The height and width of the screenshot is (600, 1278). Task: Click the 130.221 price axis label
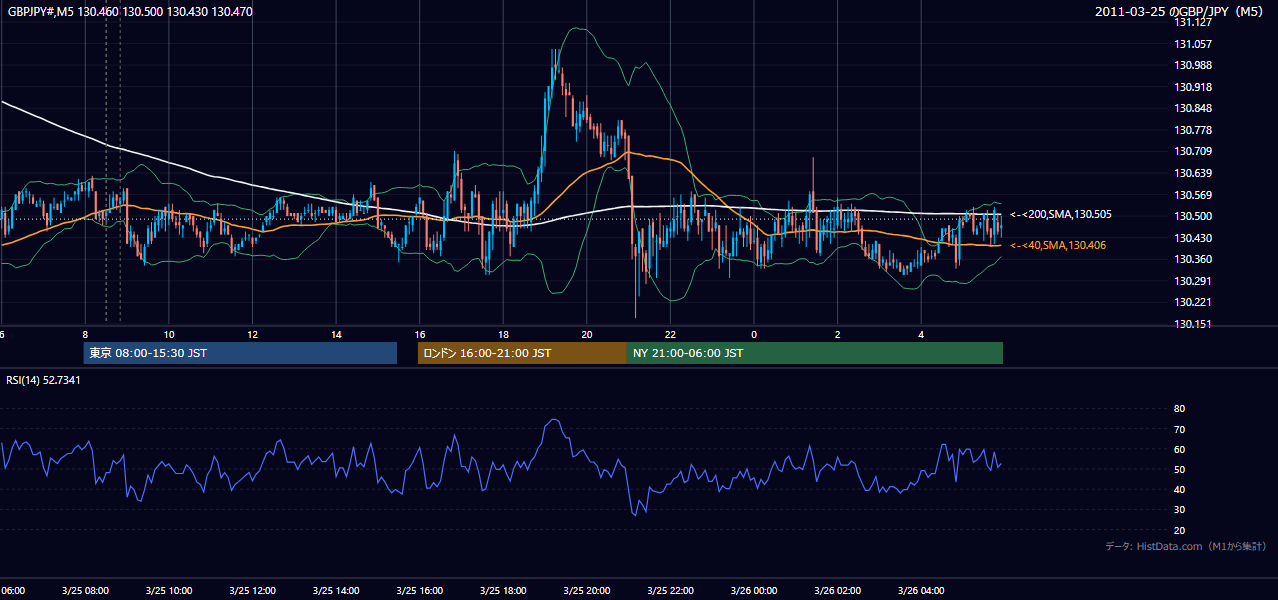tap(1193, 302)
